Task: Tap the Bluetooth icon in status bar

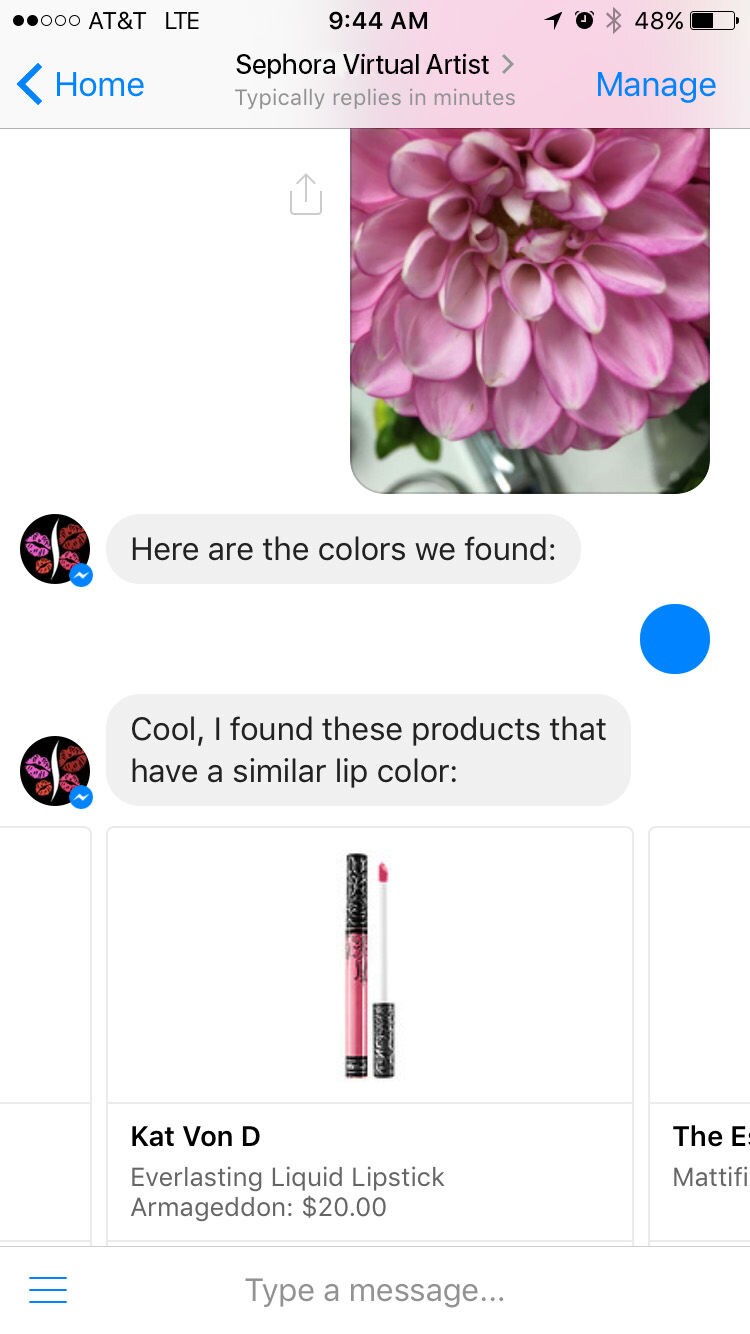Action: (614, 20)
